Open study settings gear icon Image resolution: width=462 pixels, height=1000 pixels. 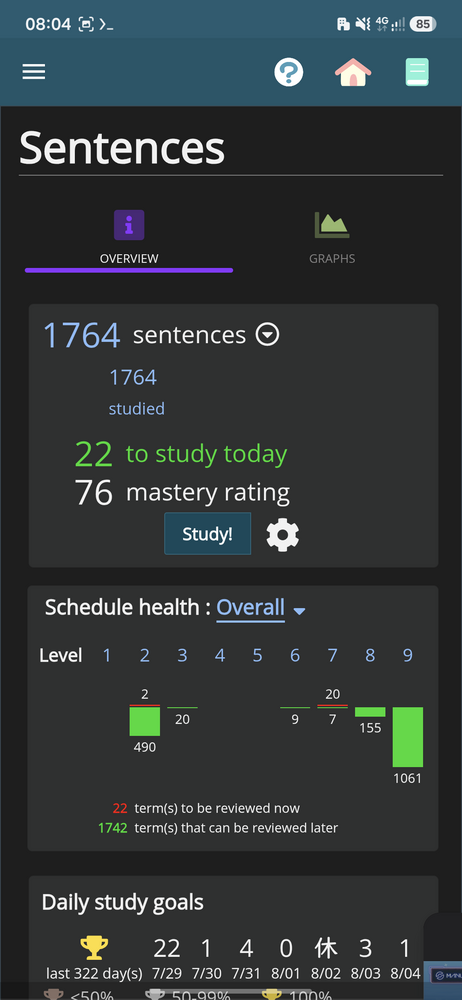coord(283,534)
